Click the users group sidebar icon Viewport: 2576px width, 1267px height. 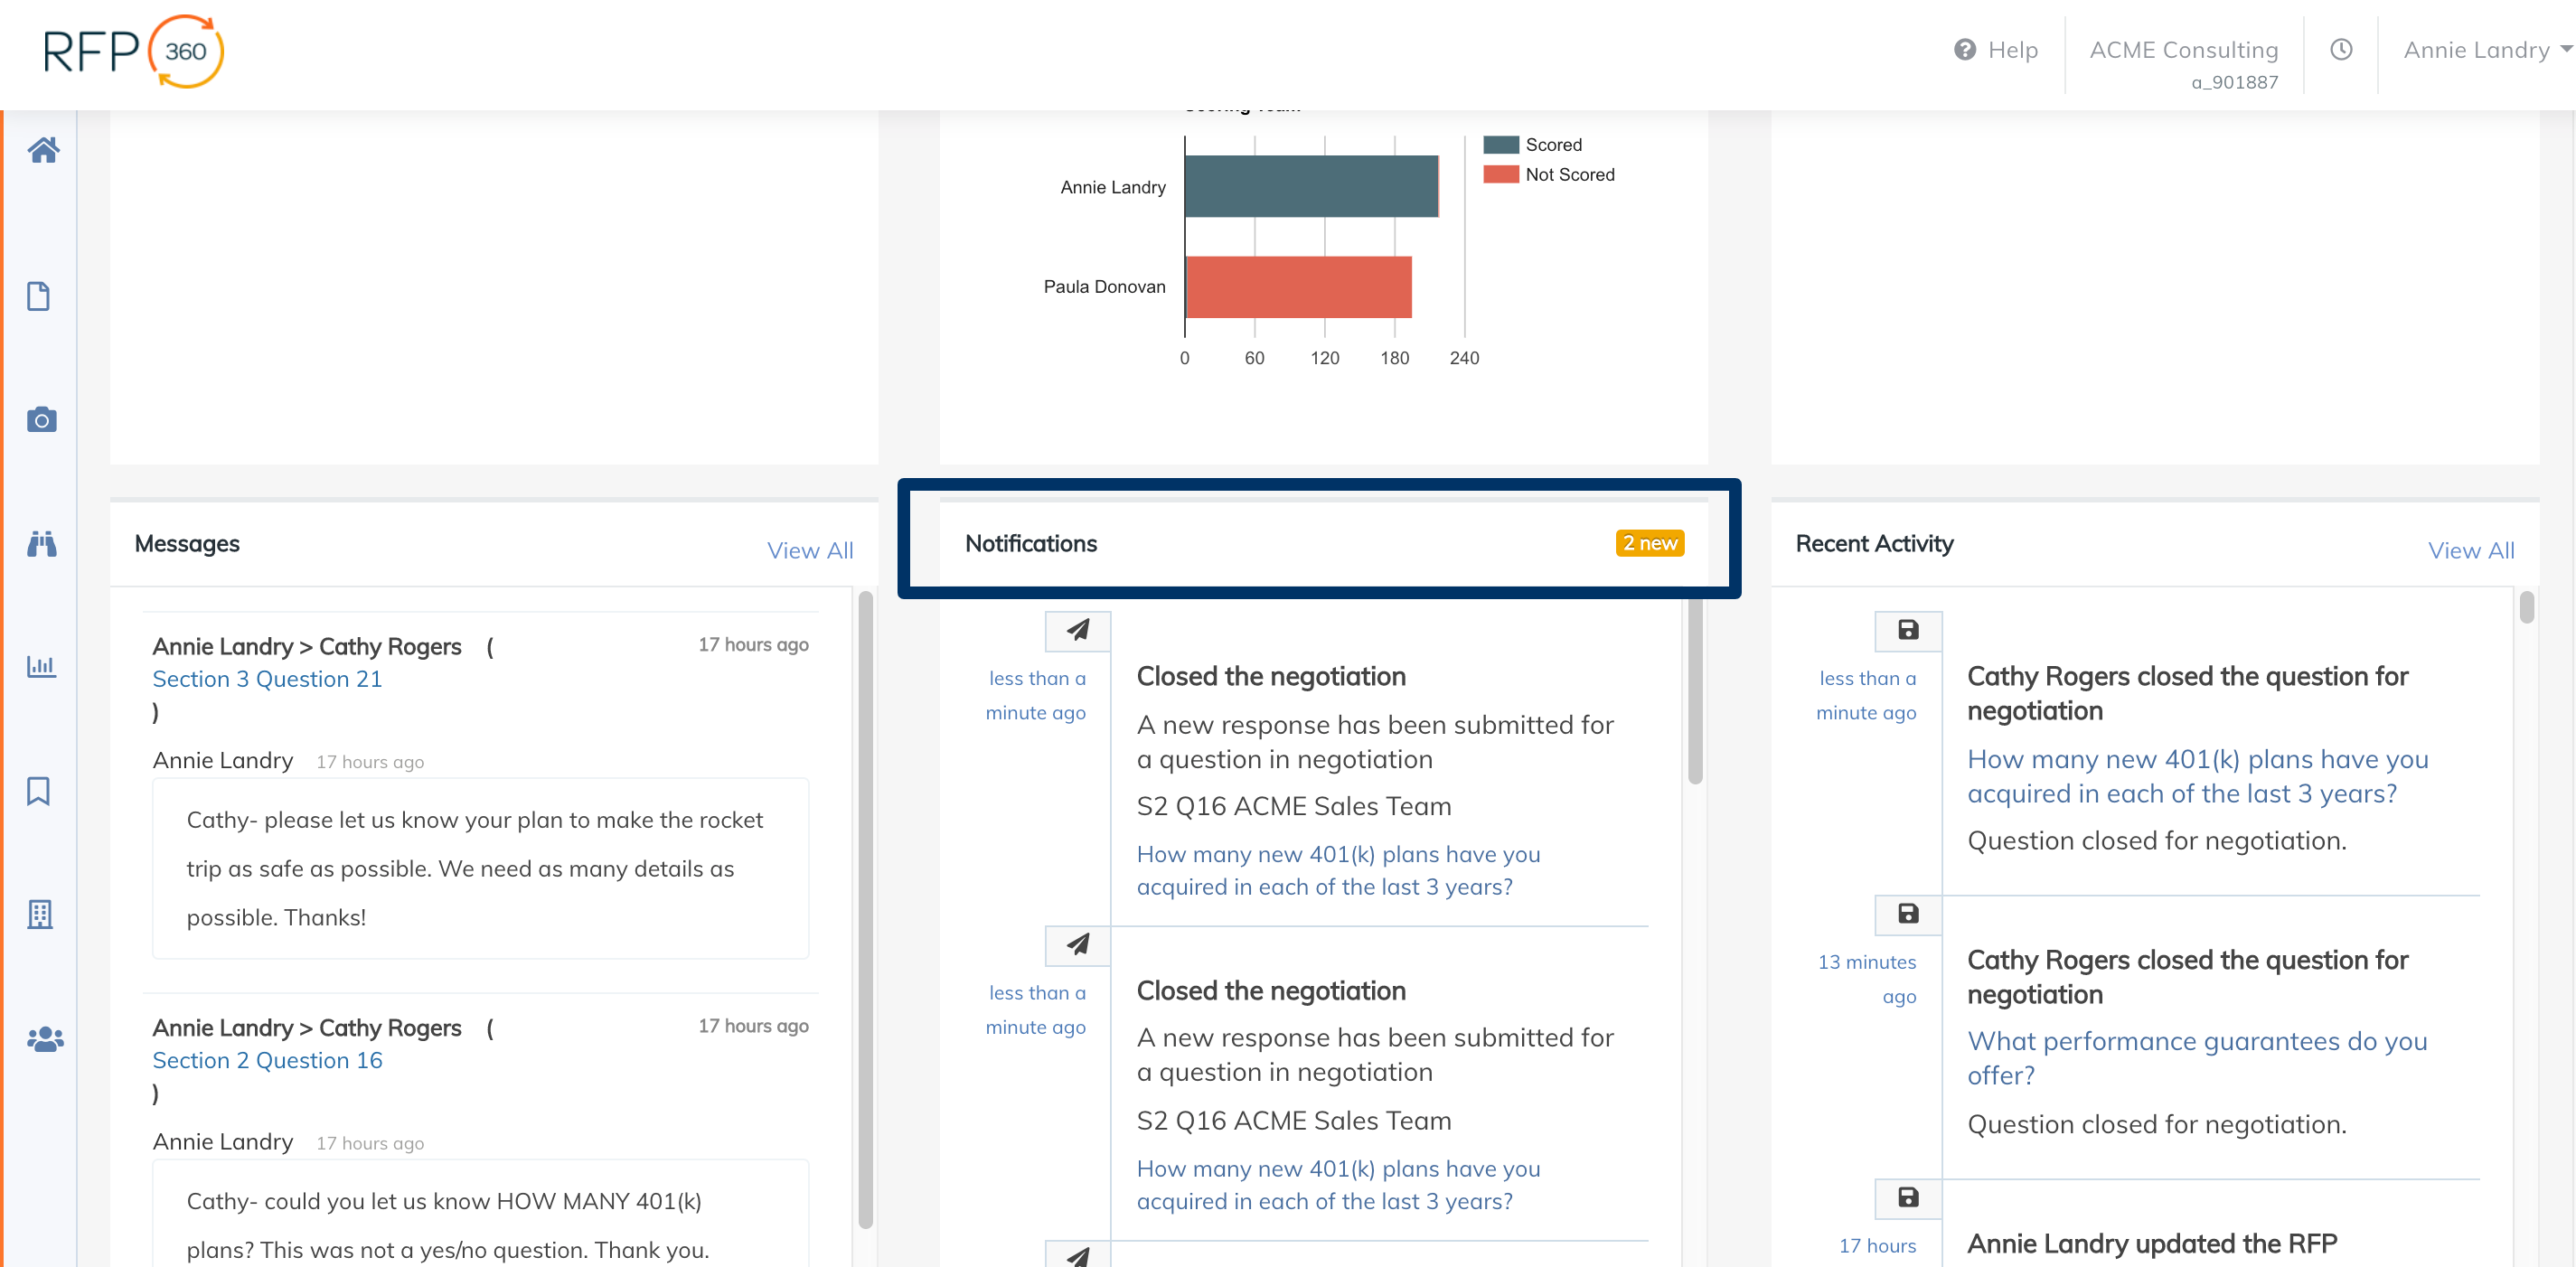[x=45, y=1040]
